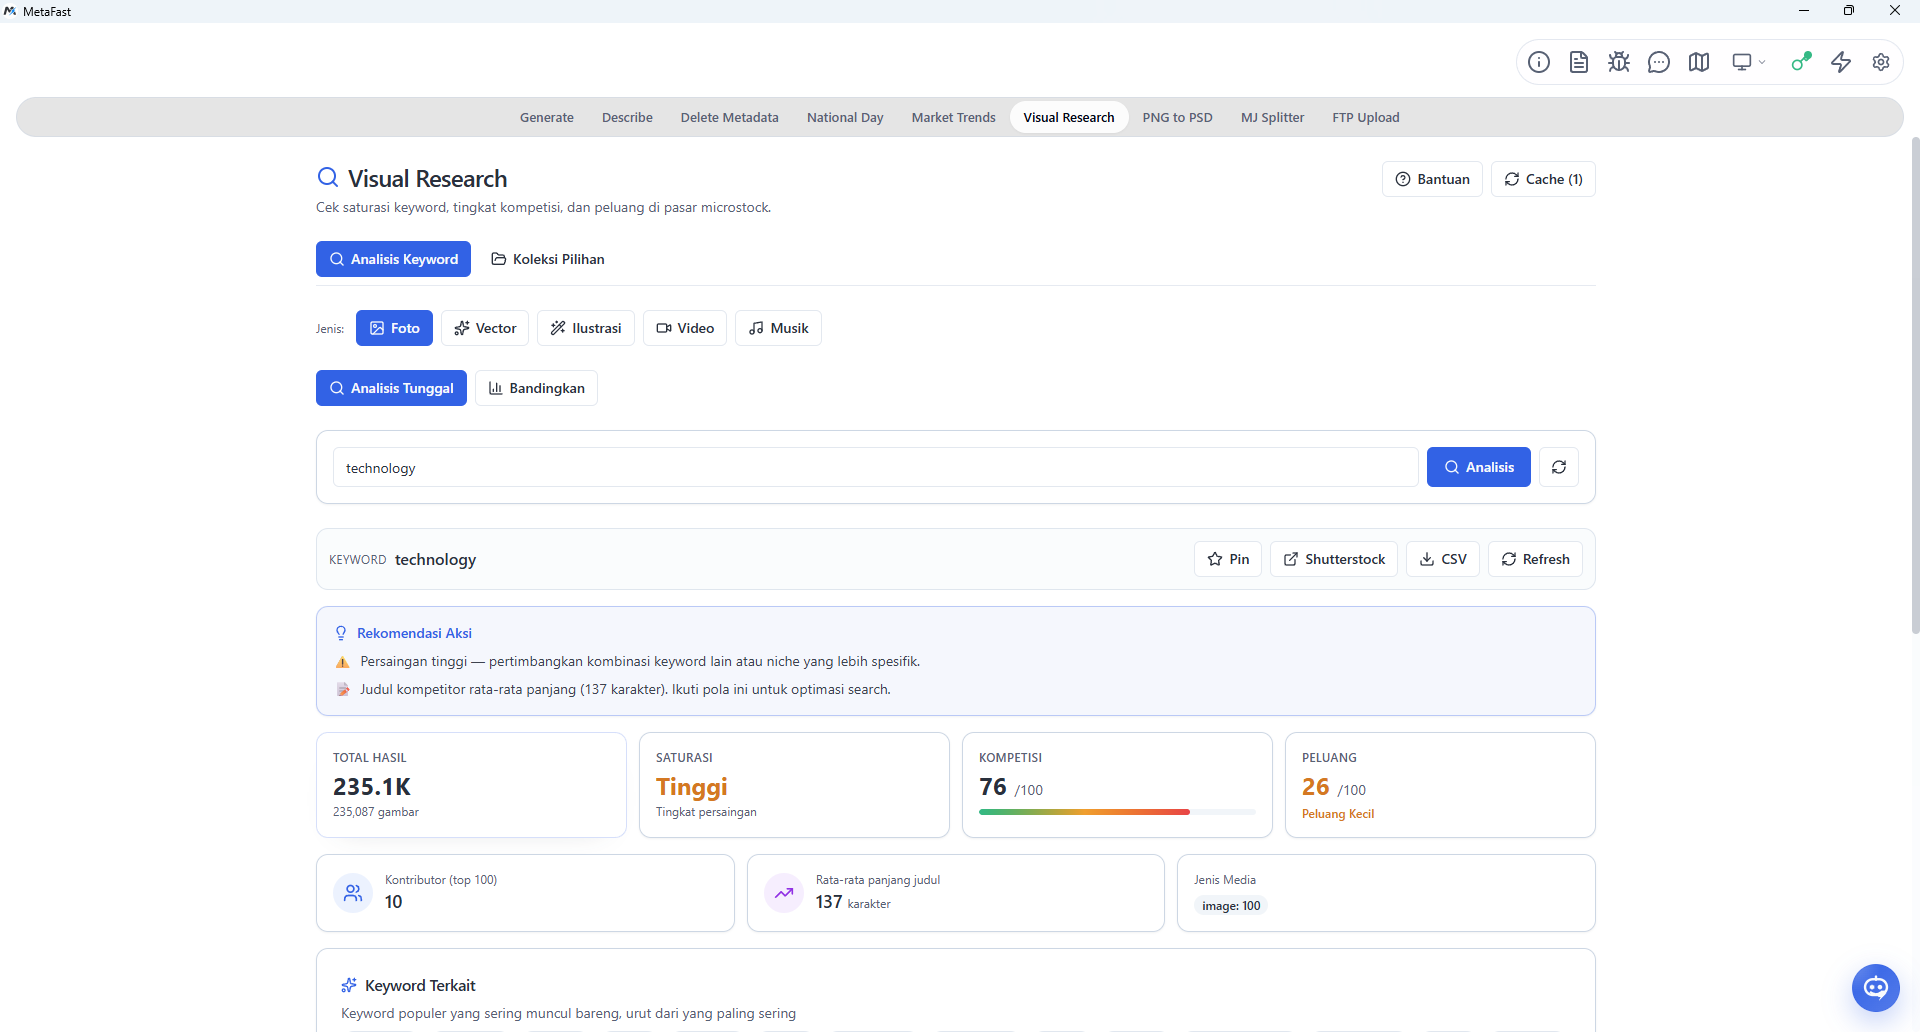Open the info circle icon in top toolbar
This screenshot has height=1032, width=1920.
coord(1539,62)
